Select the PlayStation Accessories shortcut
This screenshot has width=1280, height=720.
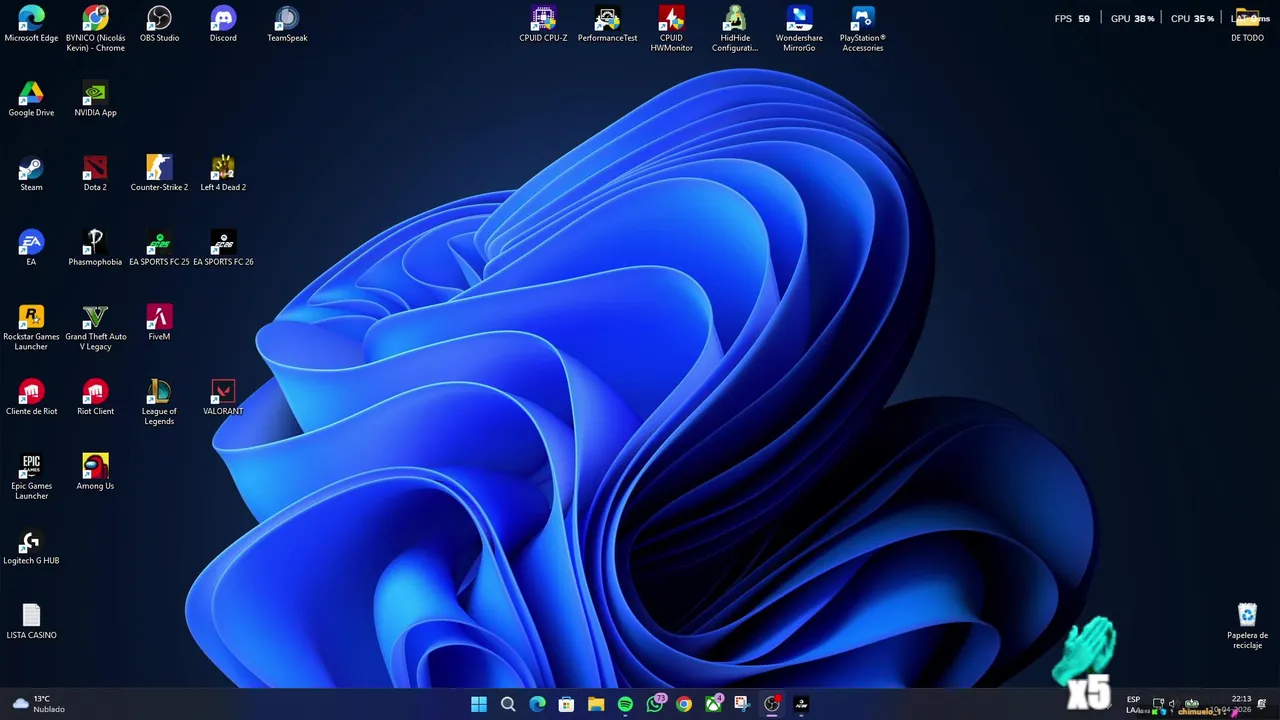tap(863, 29)
